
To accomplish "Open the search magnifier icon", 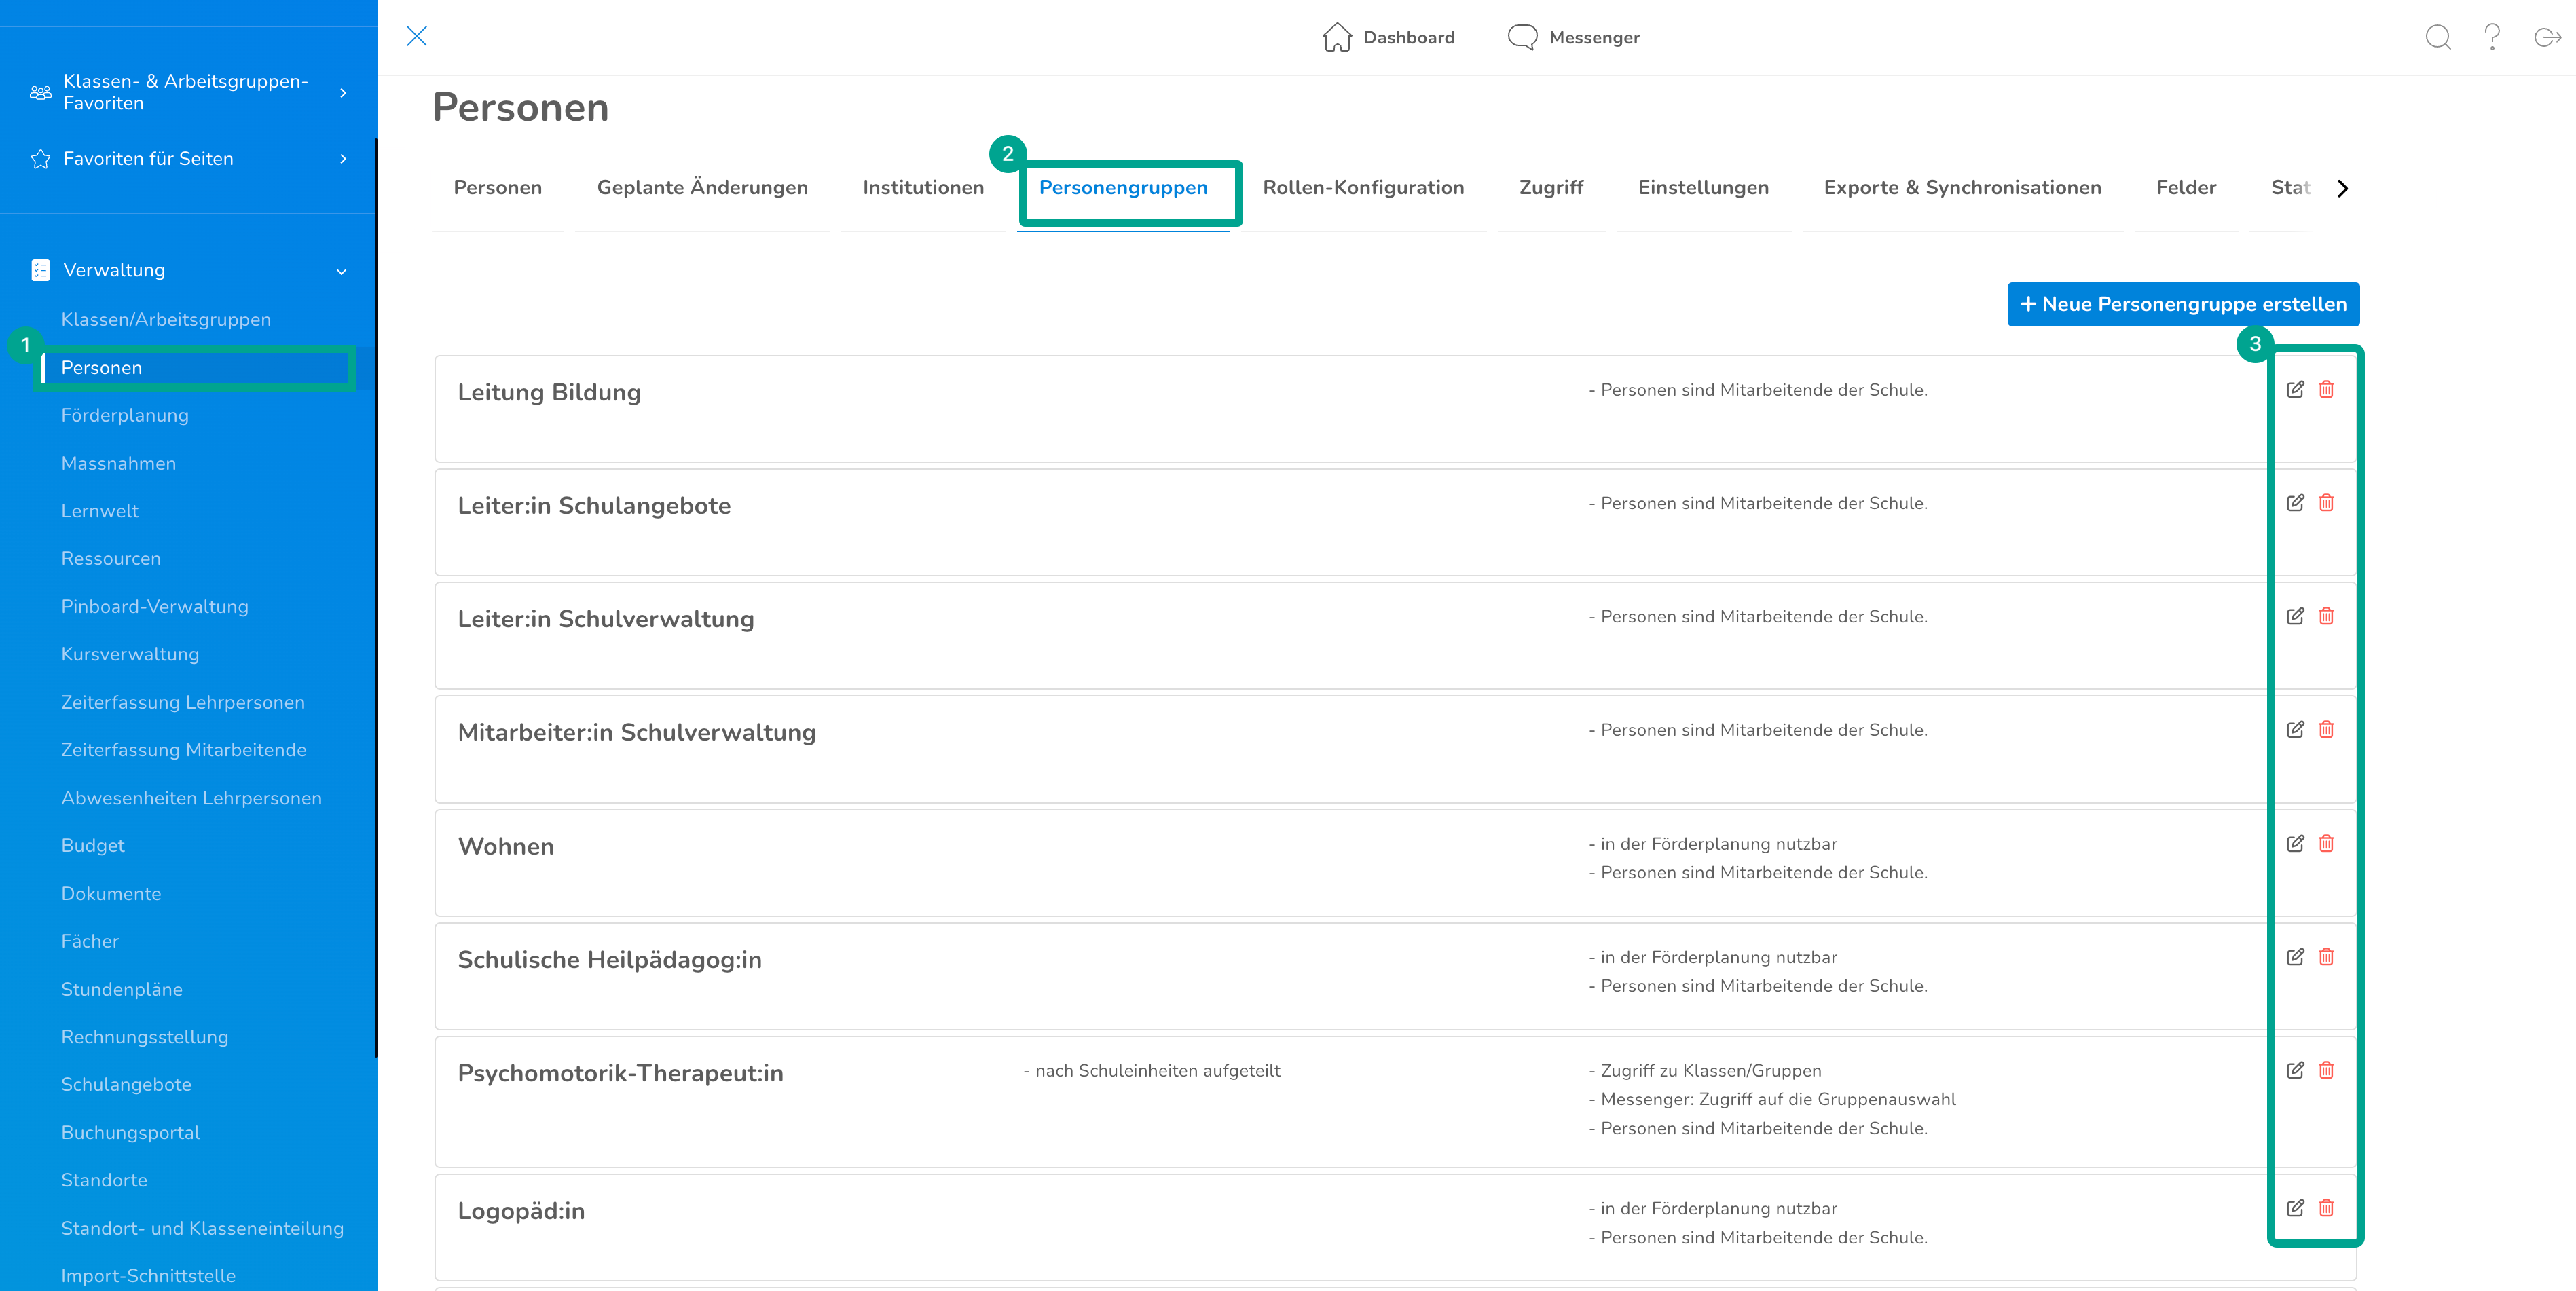I will (x=2438, y=37).
